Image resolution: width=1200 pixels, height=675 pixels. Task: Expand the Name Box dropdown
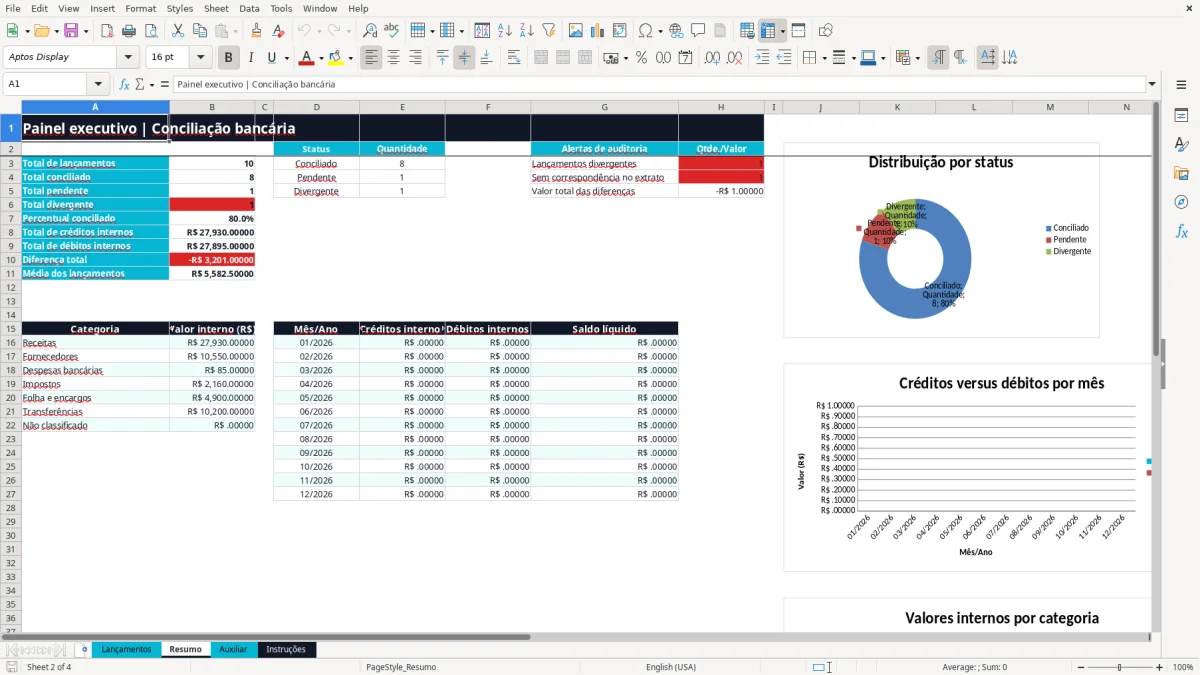pyautogui.click(x=98, y=84)
